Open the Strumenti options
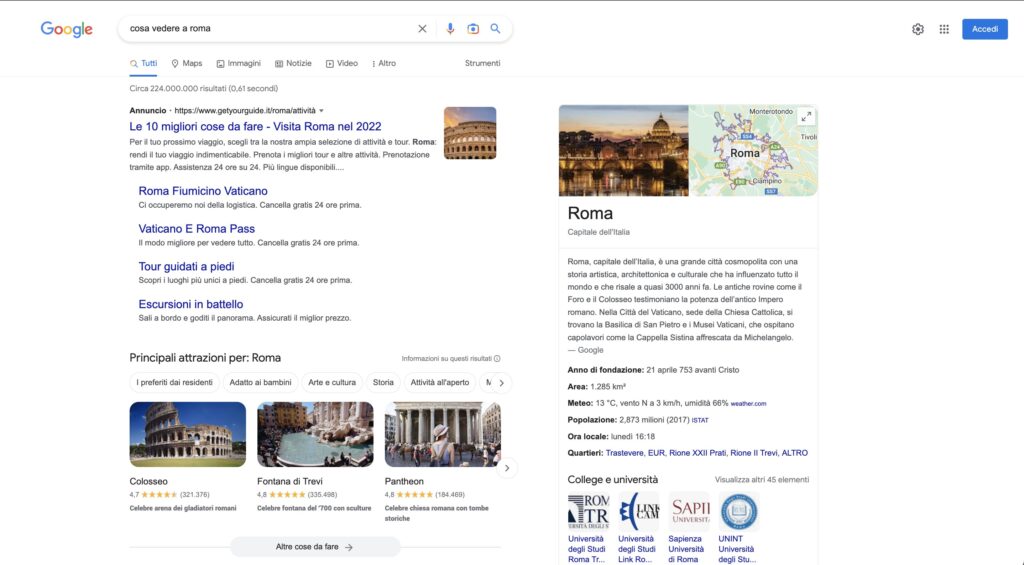1024x565 pixels. 483,63
